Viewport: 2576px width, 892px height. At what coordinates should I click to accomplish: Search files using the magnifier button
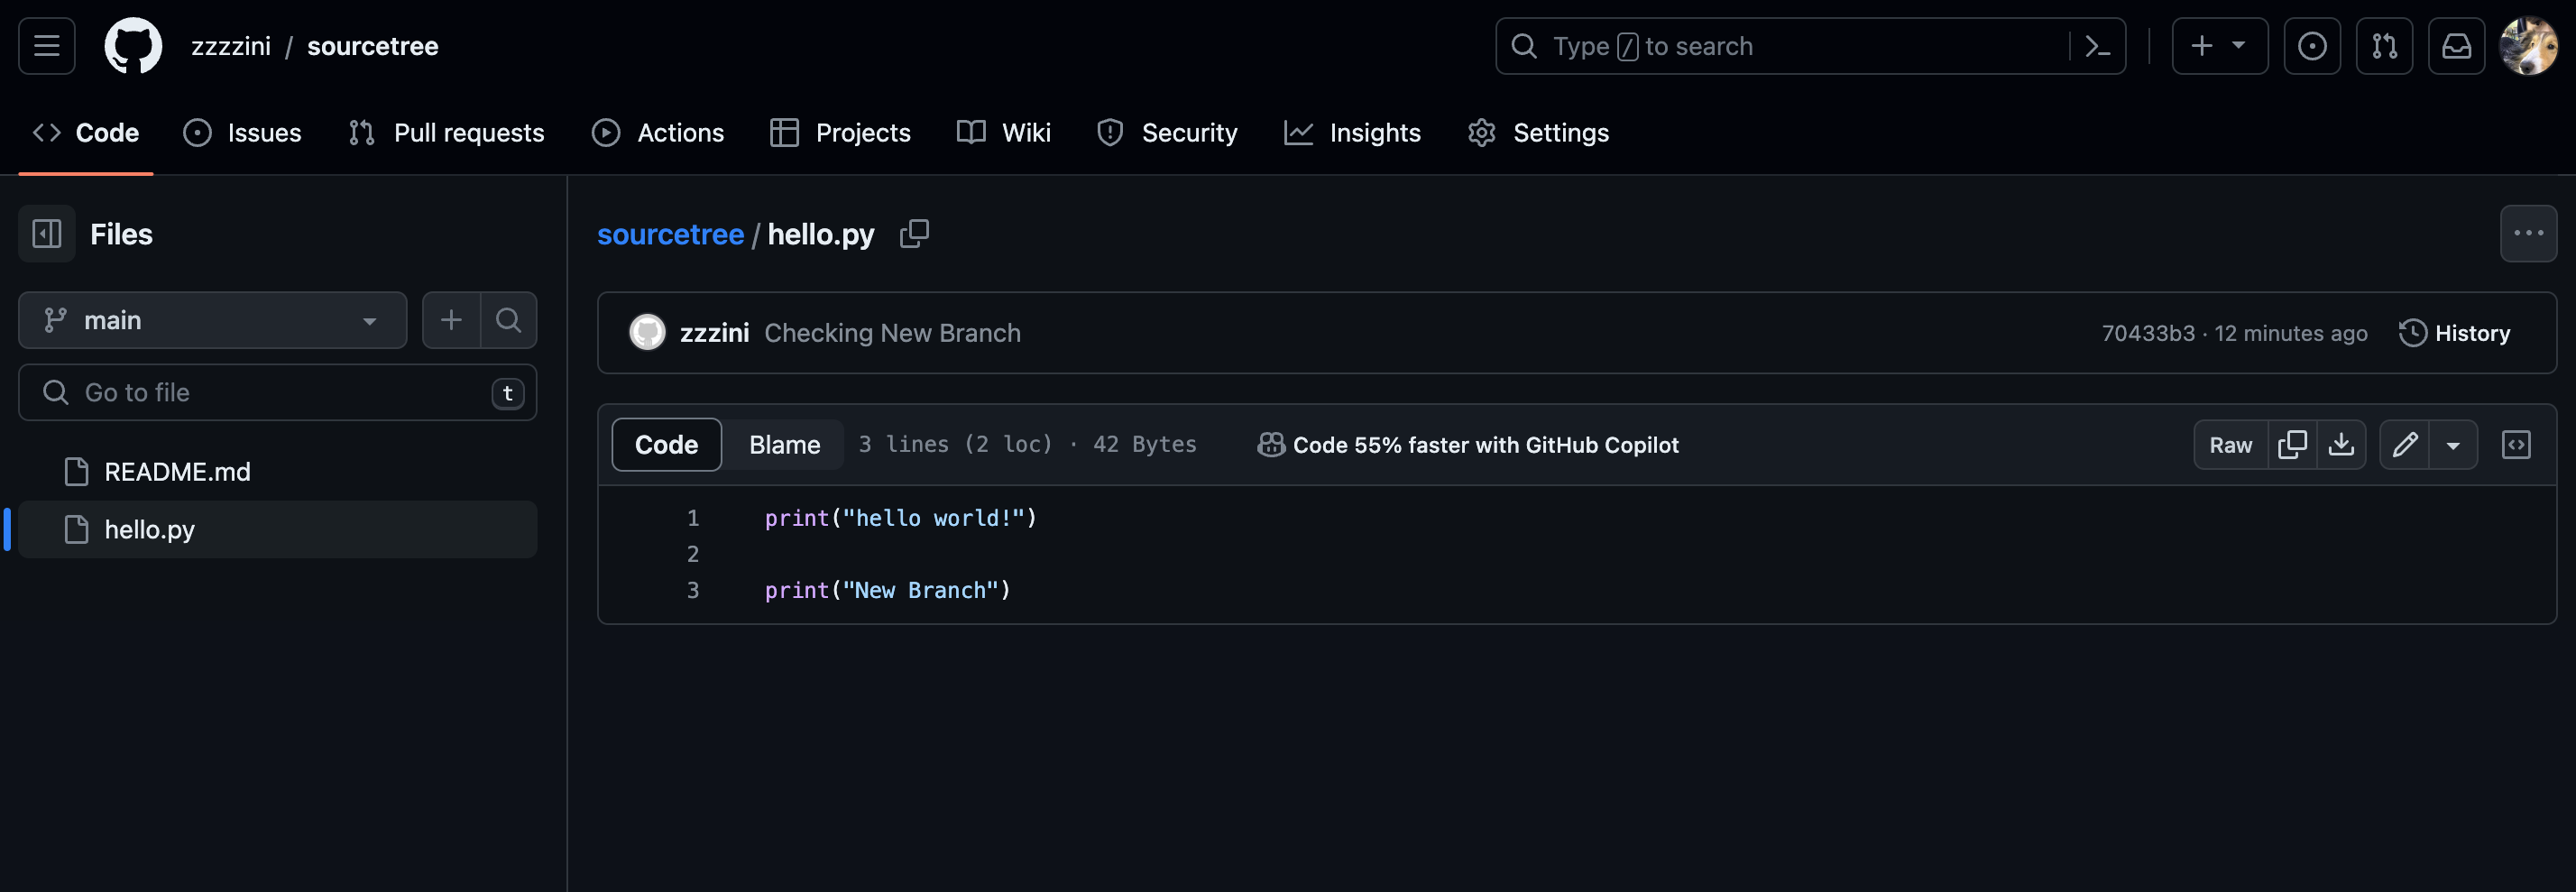(508, 320)
